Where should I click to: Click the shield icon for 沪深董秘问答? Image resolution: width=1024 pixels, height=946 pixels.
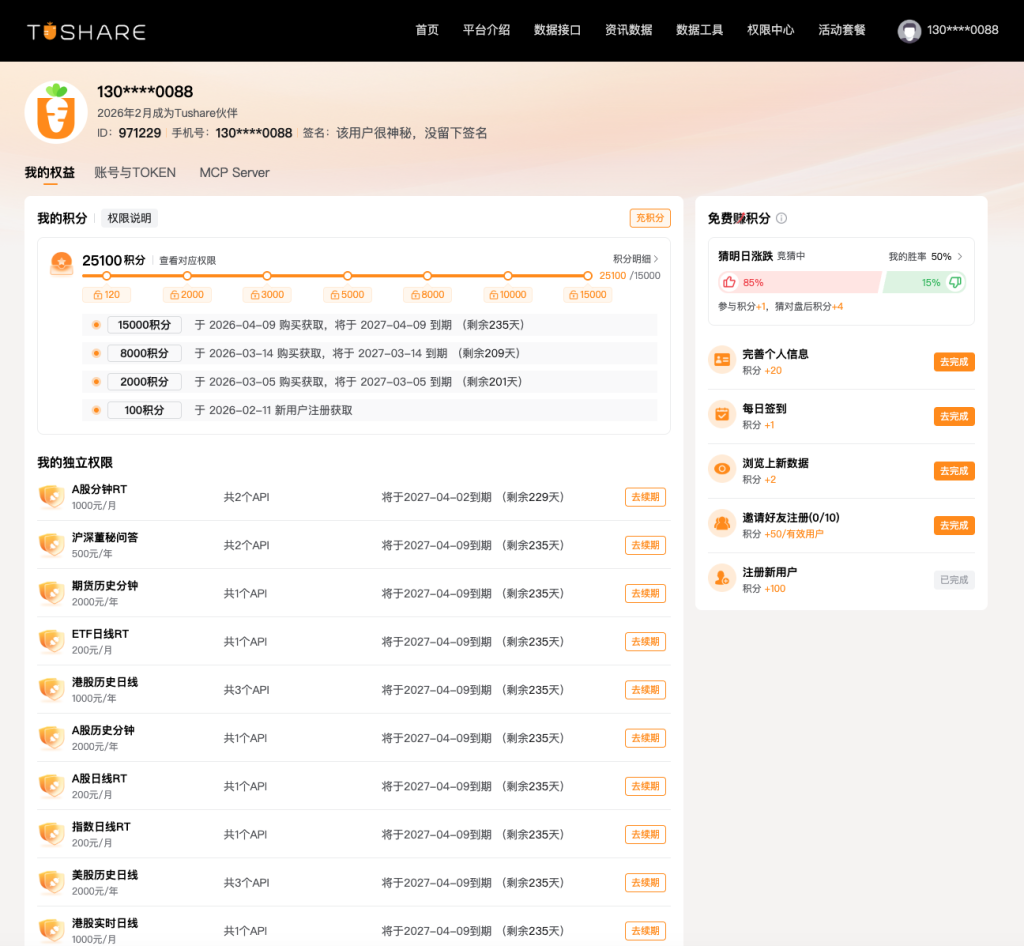[x=52, y=545]
